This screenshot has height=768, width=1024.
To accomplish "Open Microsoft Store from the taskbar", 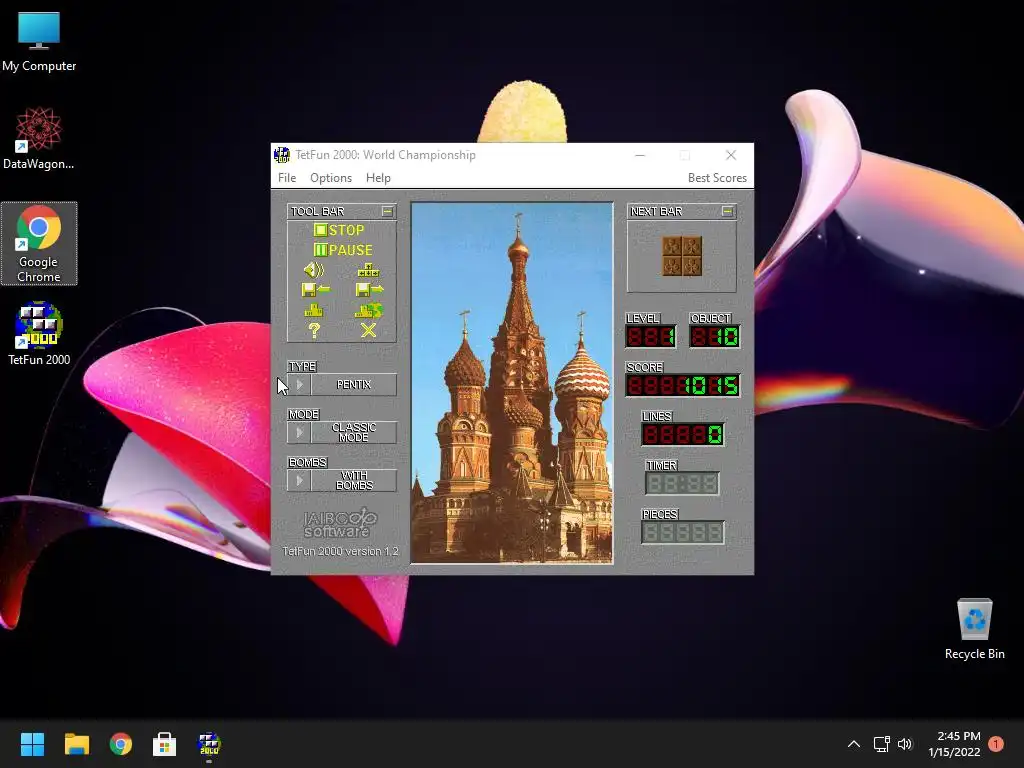I will point(165,744).
